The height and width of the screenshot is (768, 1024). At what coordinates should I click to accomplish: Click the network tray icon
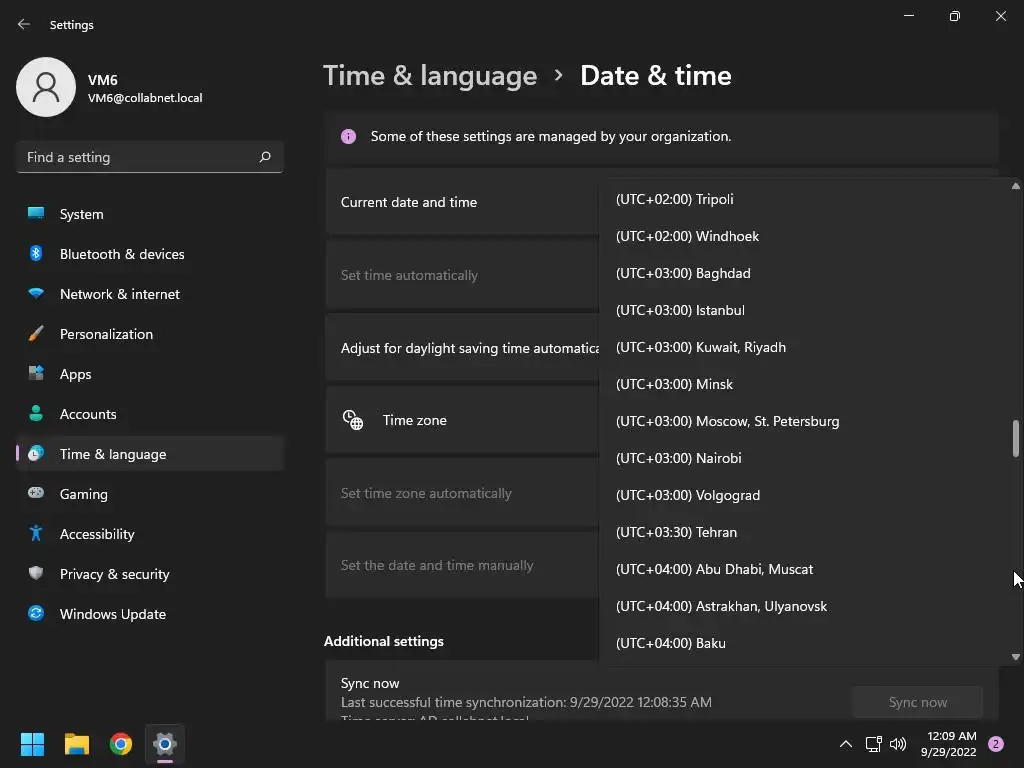(x=873, y=744)
